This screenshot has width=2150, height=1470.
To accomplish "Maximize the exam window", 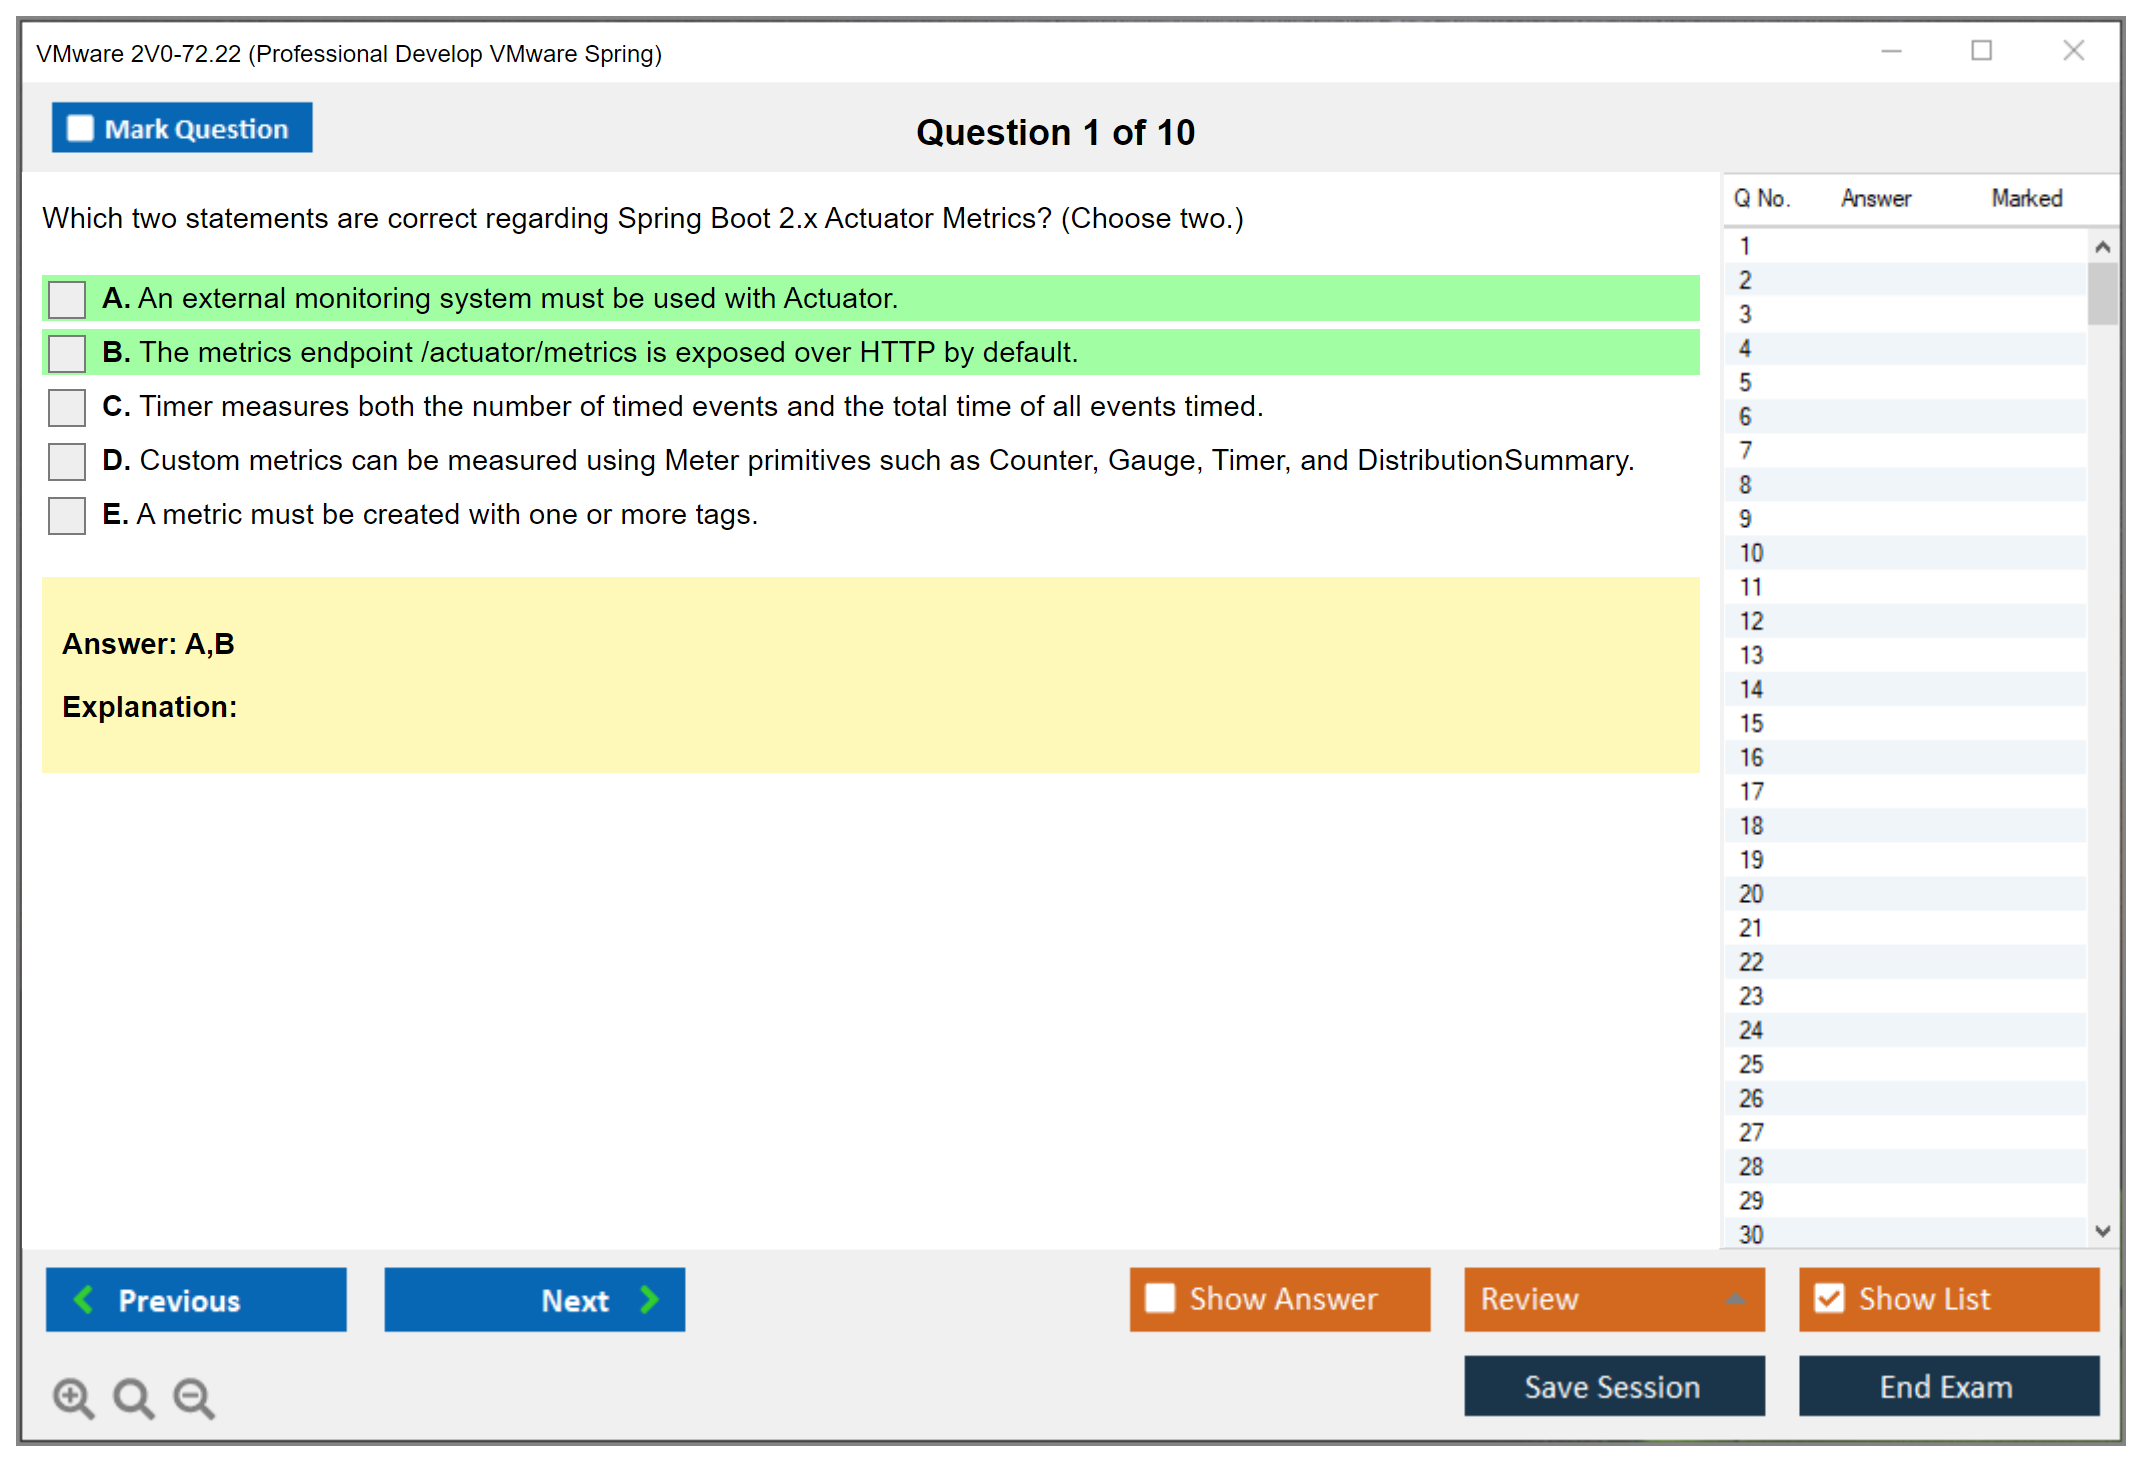I will [x=1981, y=51].
